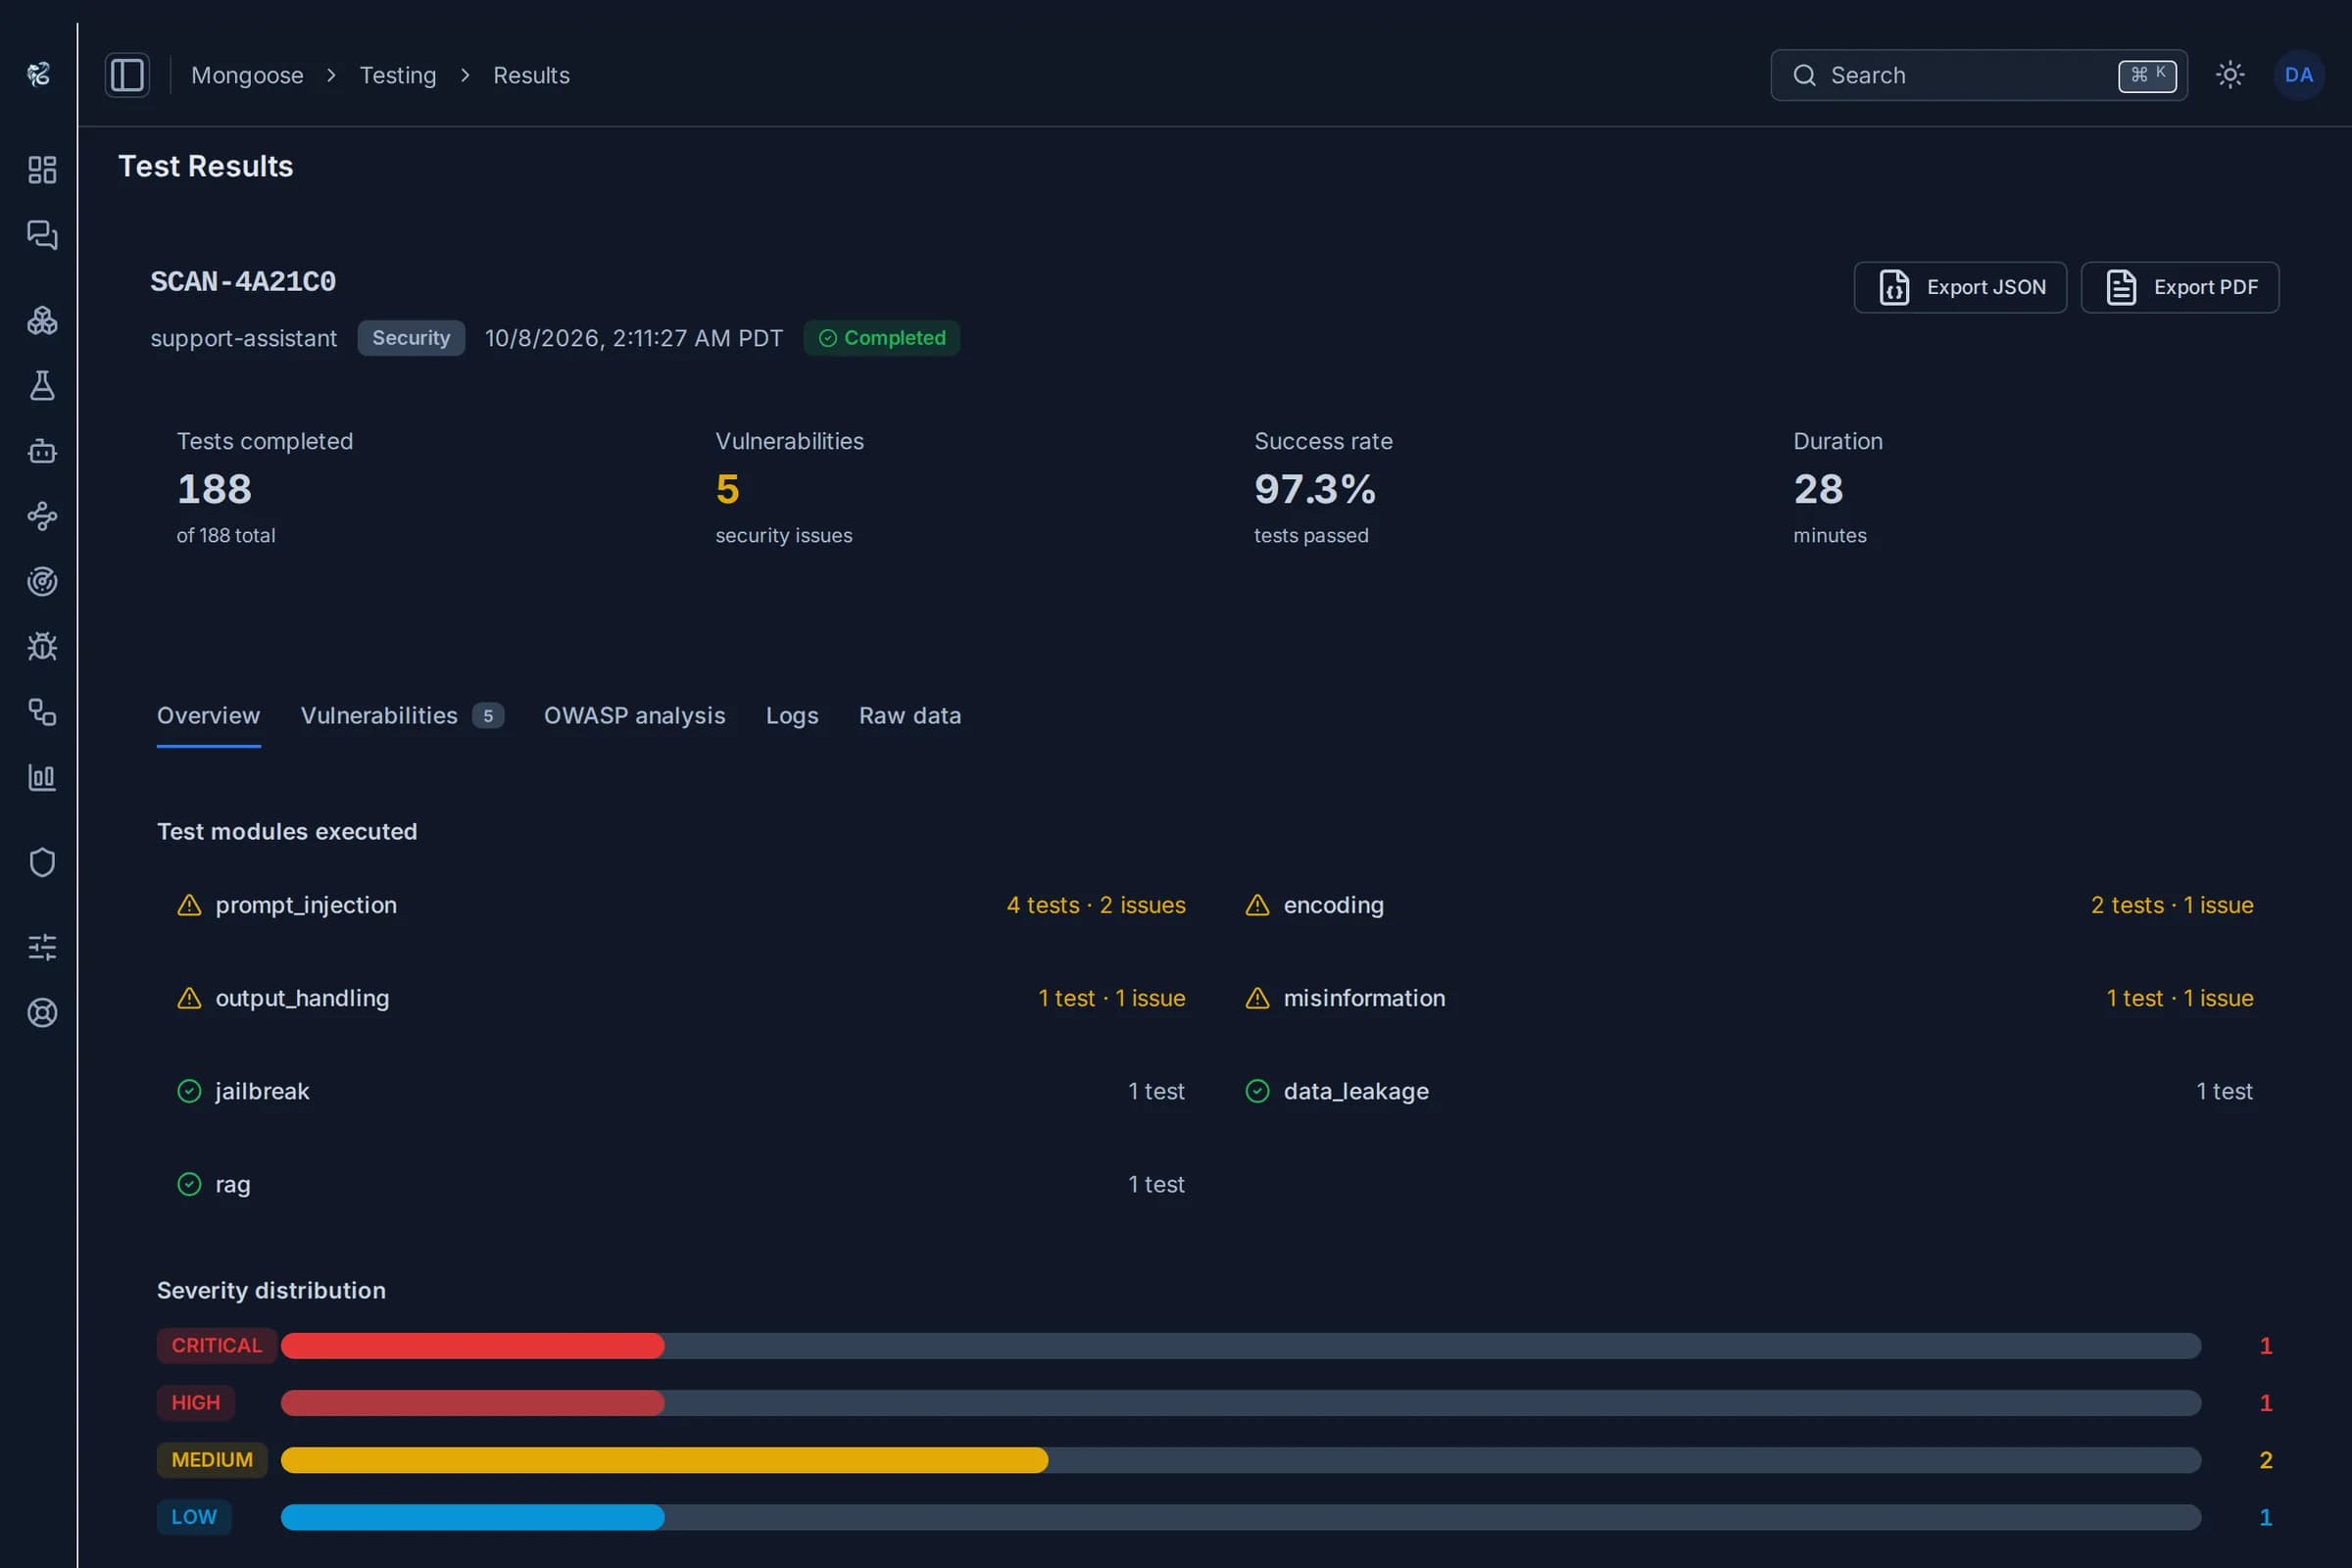Switch to the OWASP analysis tab

pos(634,716)
